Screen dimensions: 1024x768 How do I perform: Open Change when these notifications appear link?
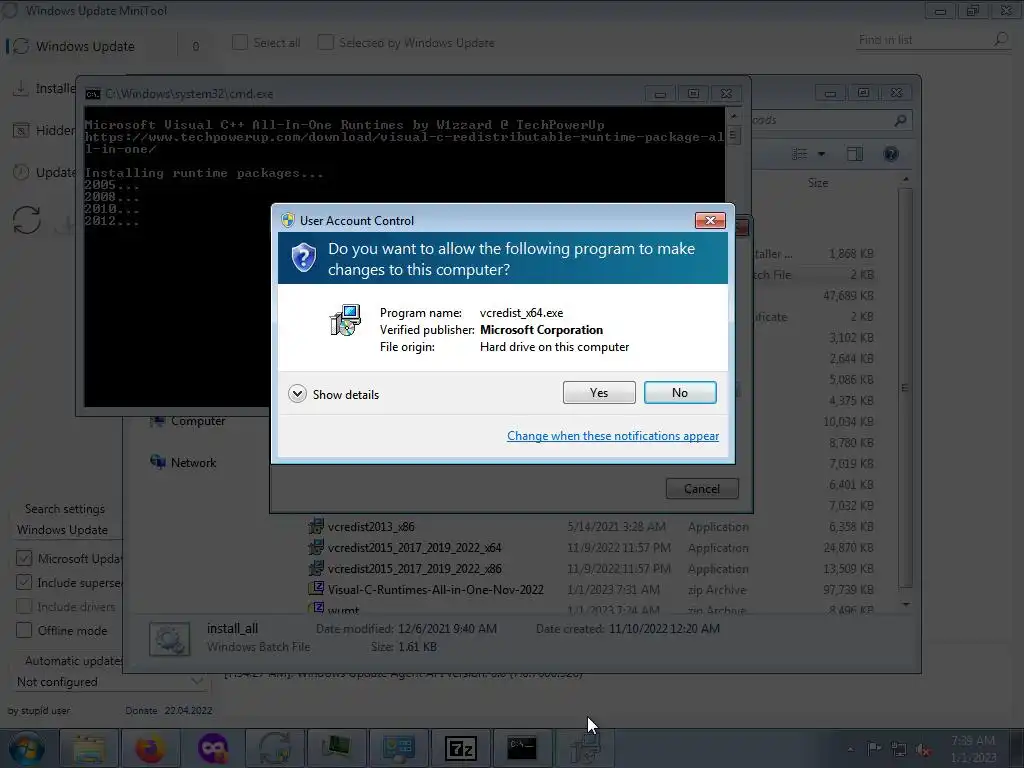[613, 436]
